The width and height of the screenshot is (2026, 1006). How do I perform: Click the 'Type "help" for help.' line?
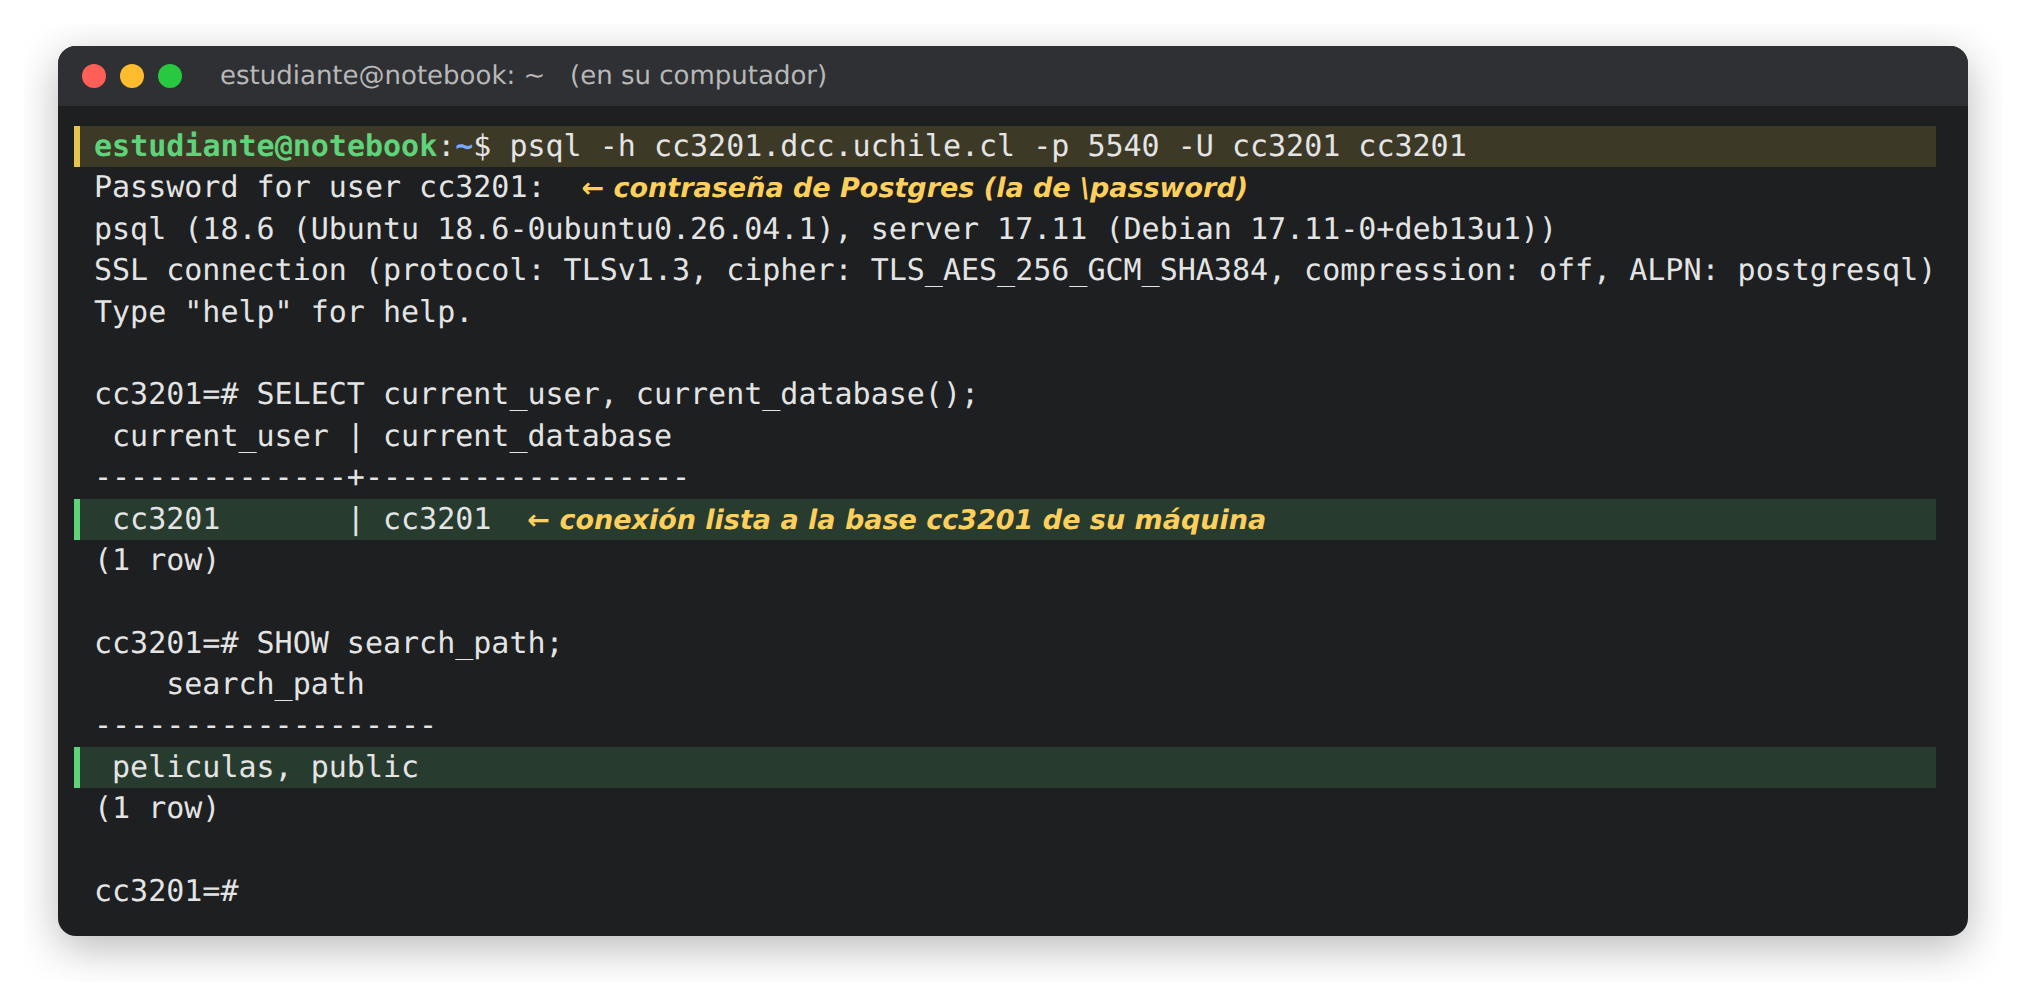[282, 312]
